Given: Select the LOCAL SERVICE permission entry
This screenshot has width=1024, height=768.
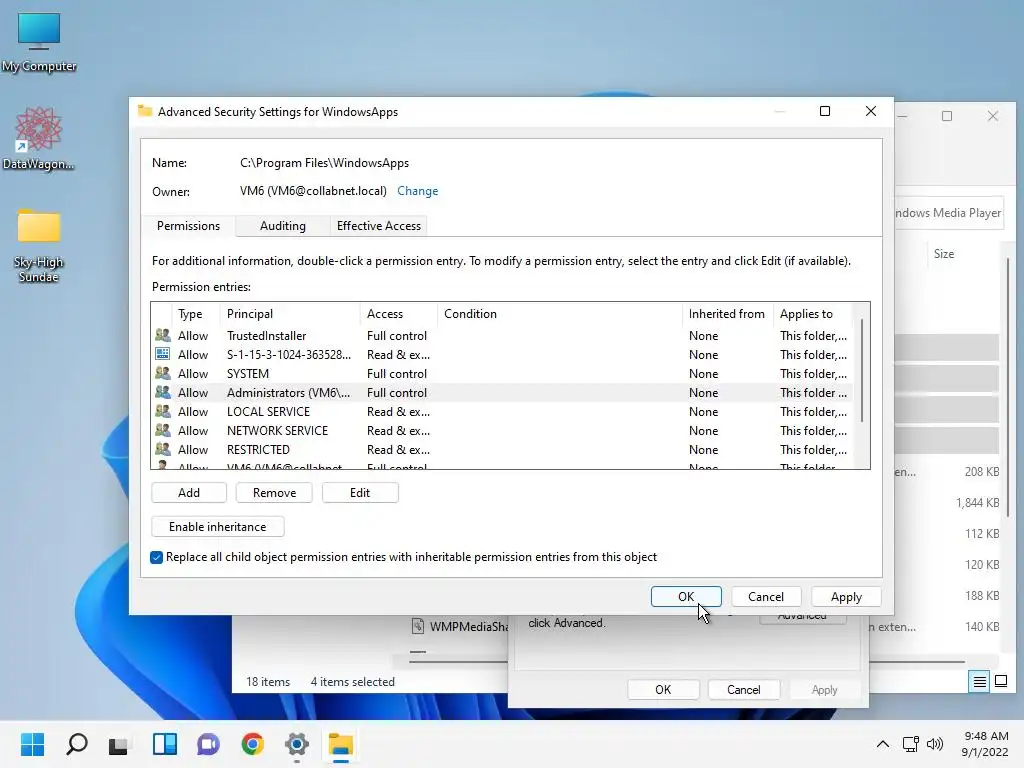Looking at the screenshot, I should (x=503, y=411).
